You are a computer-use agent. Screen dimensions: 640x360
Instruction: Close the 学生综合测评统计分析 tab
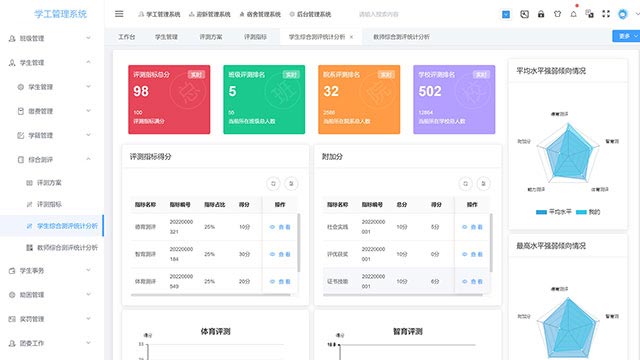click(351, 37)
